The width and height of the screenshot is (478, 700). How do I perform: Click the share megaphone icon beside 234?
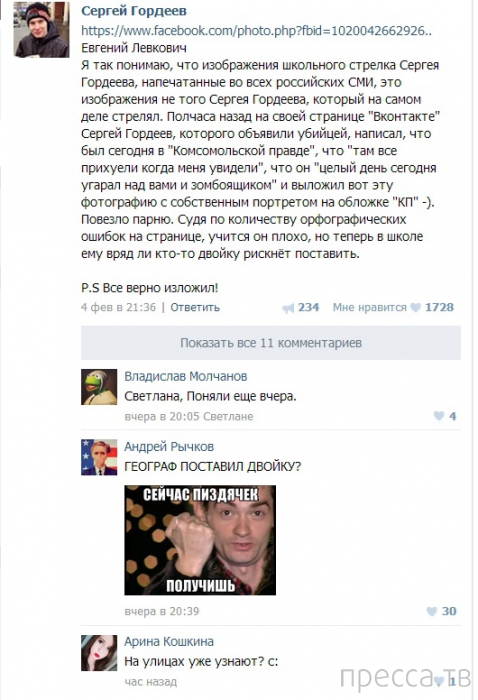tap(288, 308)
